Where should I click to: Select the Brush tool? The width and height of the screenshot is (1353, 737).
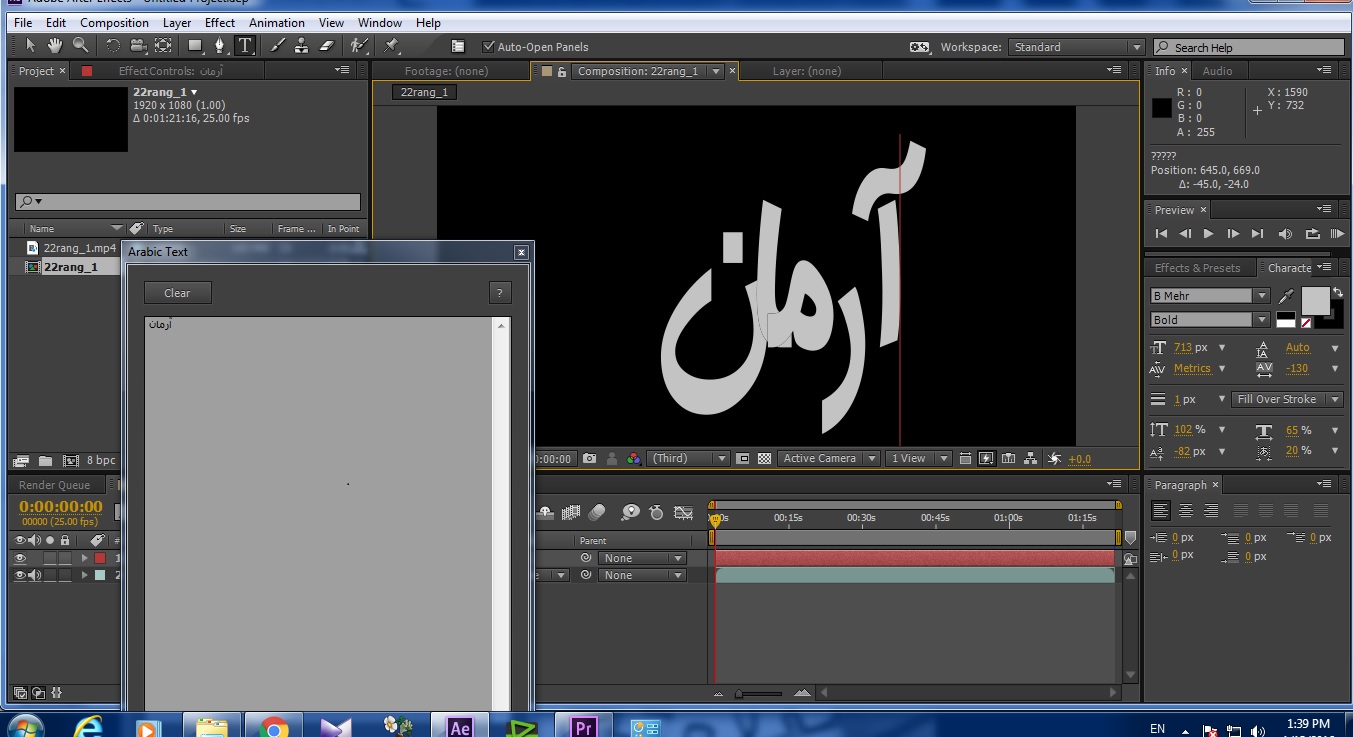pos(277,46)
